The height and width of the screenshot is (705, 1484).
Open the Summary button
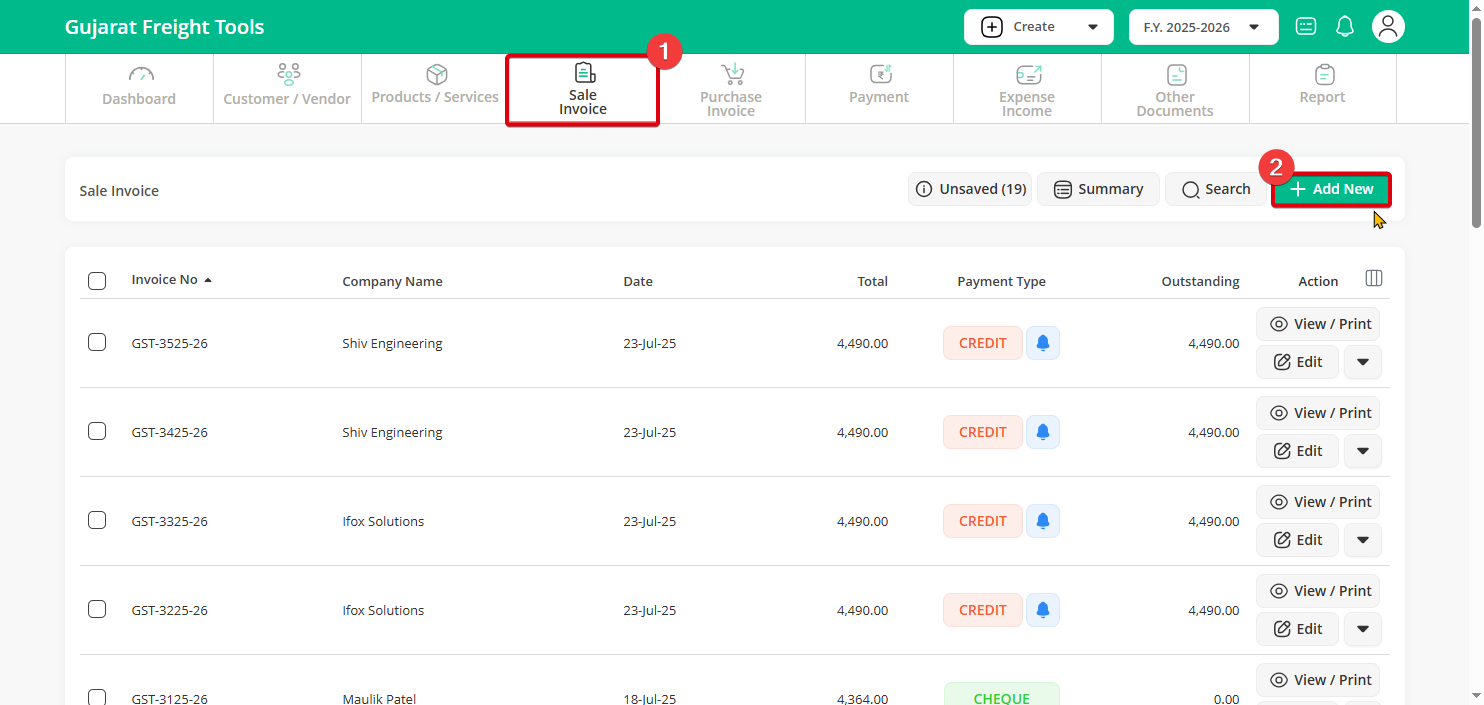[1098, 189]
